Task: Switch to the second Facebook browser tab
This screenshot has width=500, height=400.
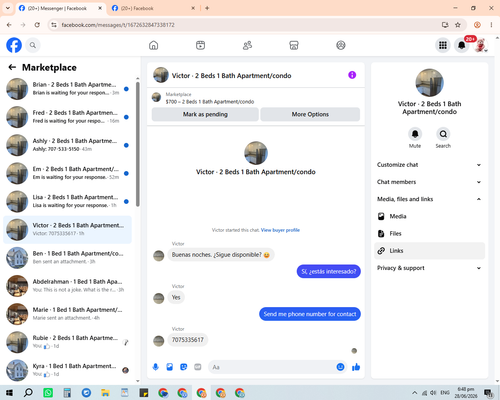Action: pyautogui.click(x=153, y=8)
